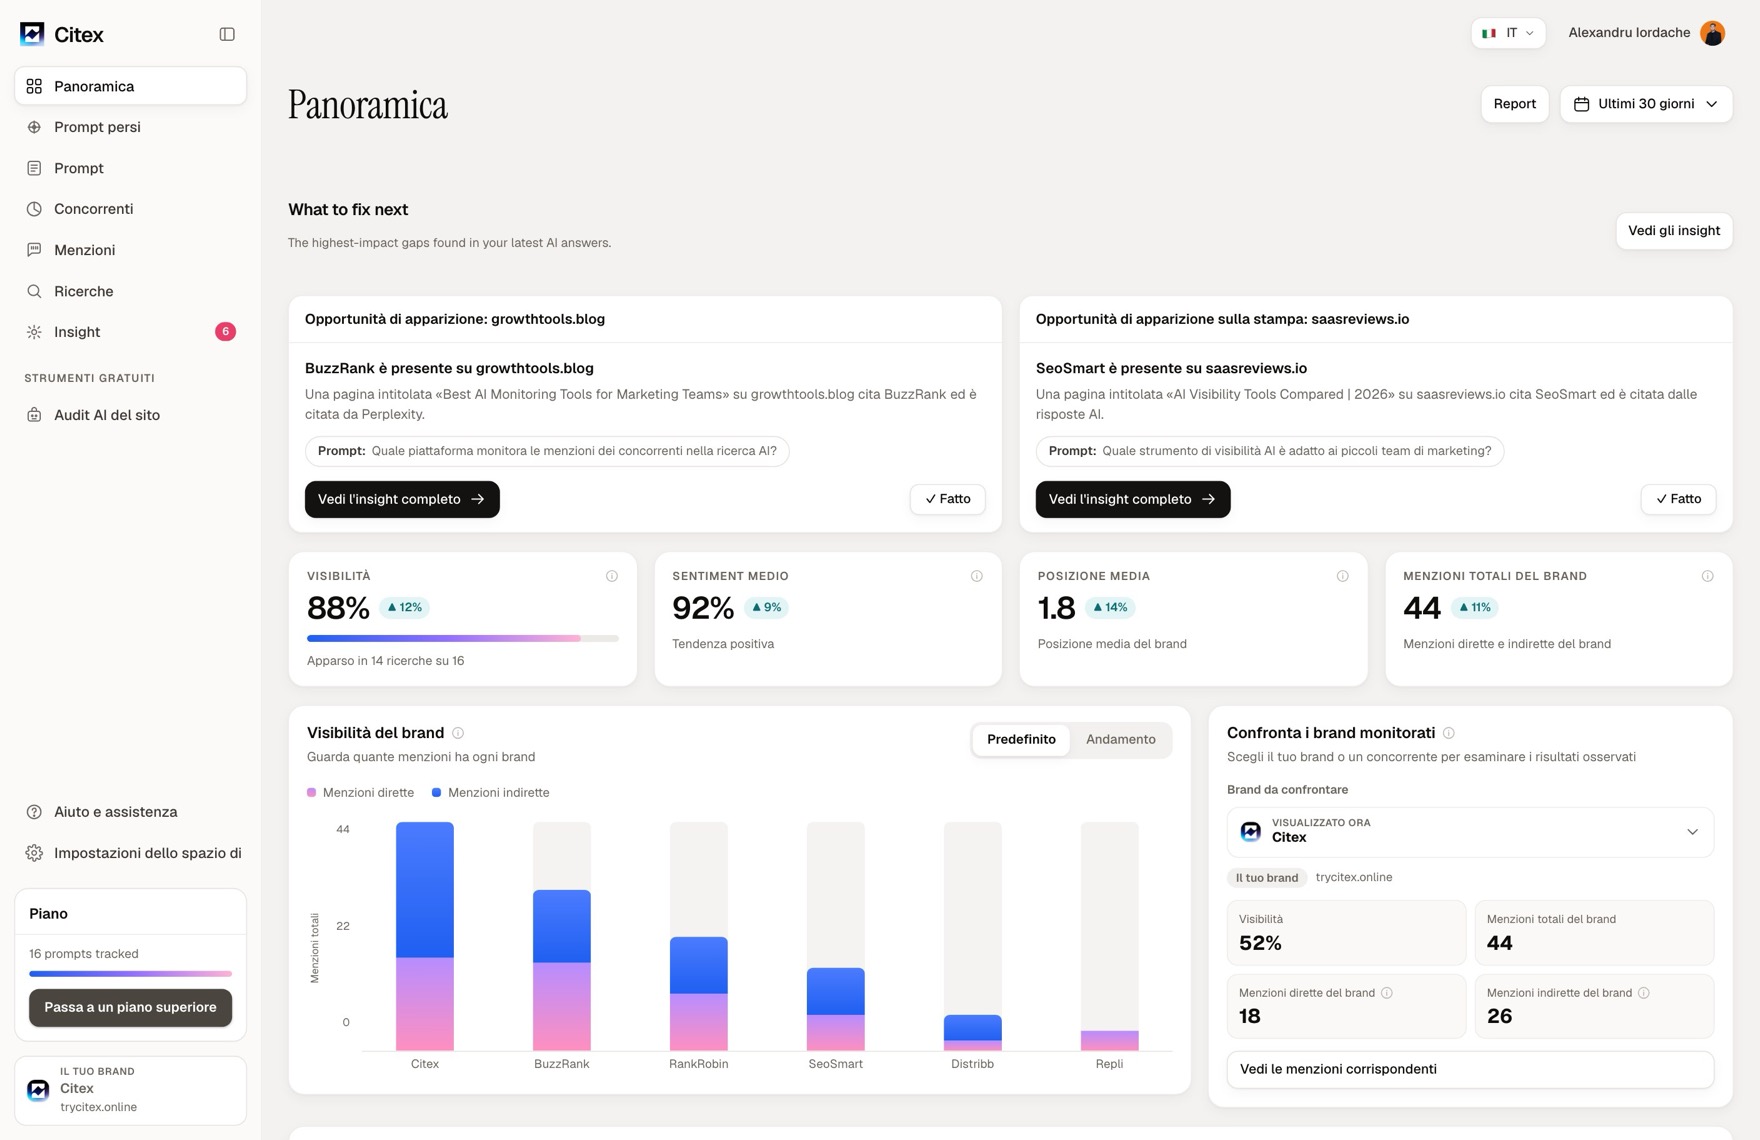
Task: Click the prompts tracked progress bar in Piano
Action: pyautogui.click(x=130, y=973)
